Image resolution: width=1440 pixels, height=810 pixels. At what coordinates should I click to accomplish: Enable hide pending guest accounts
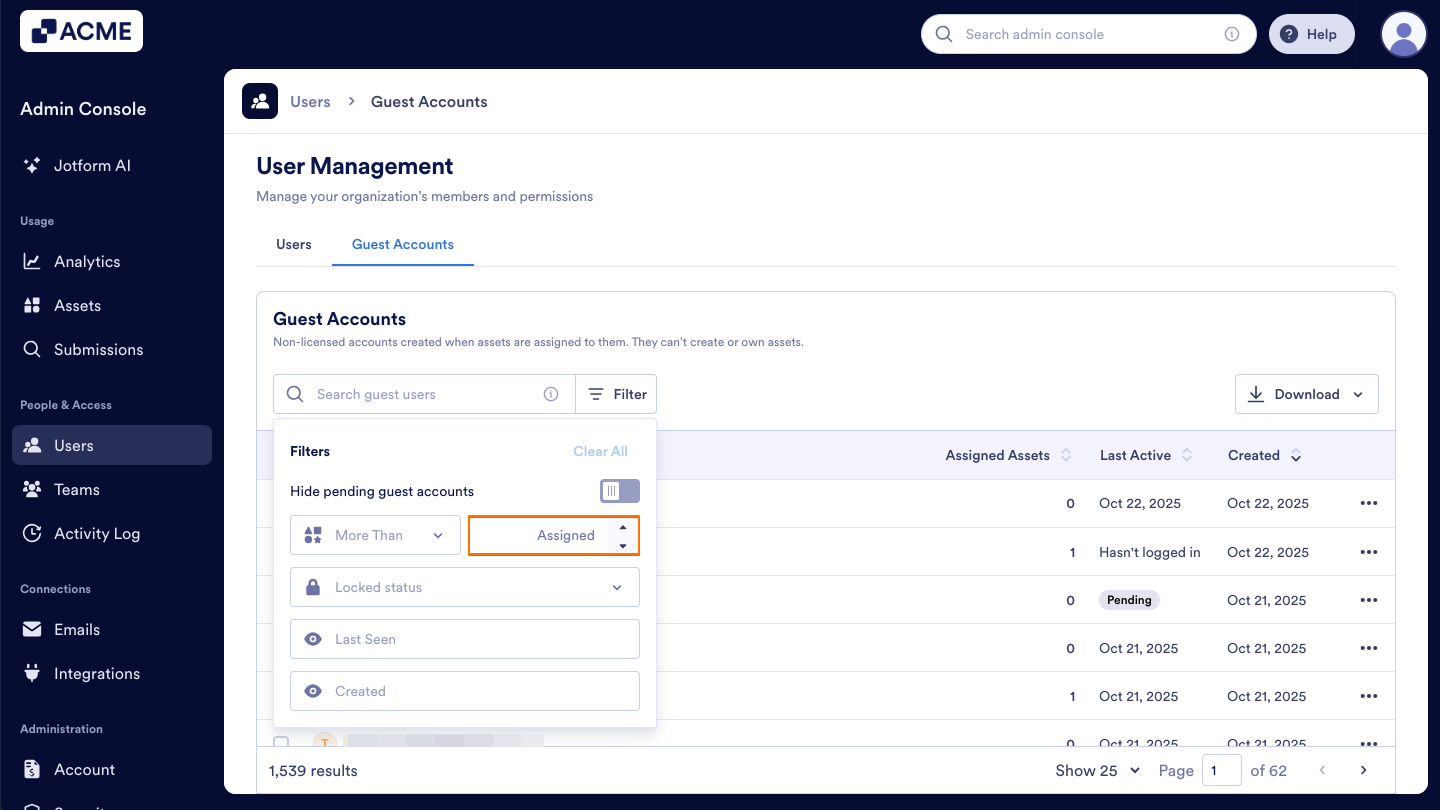coord(620,491)
